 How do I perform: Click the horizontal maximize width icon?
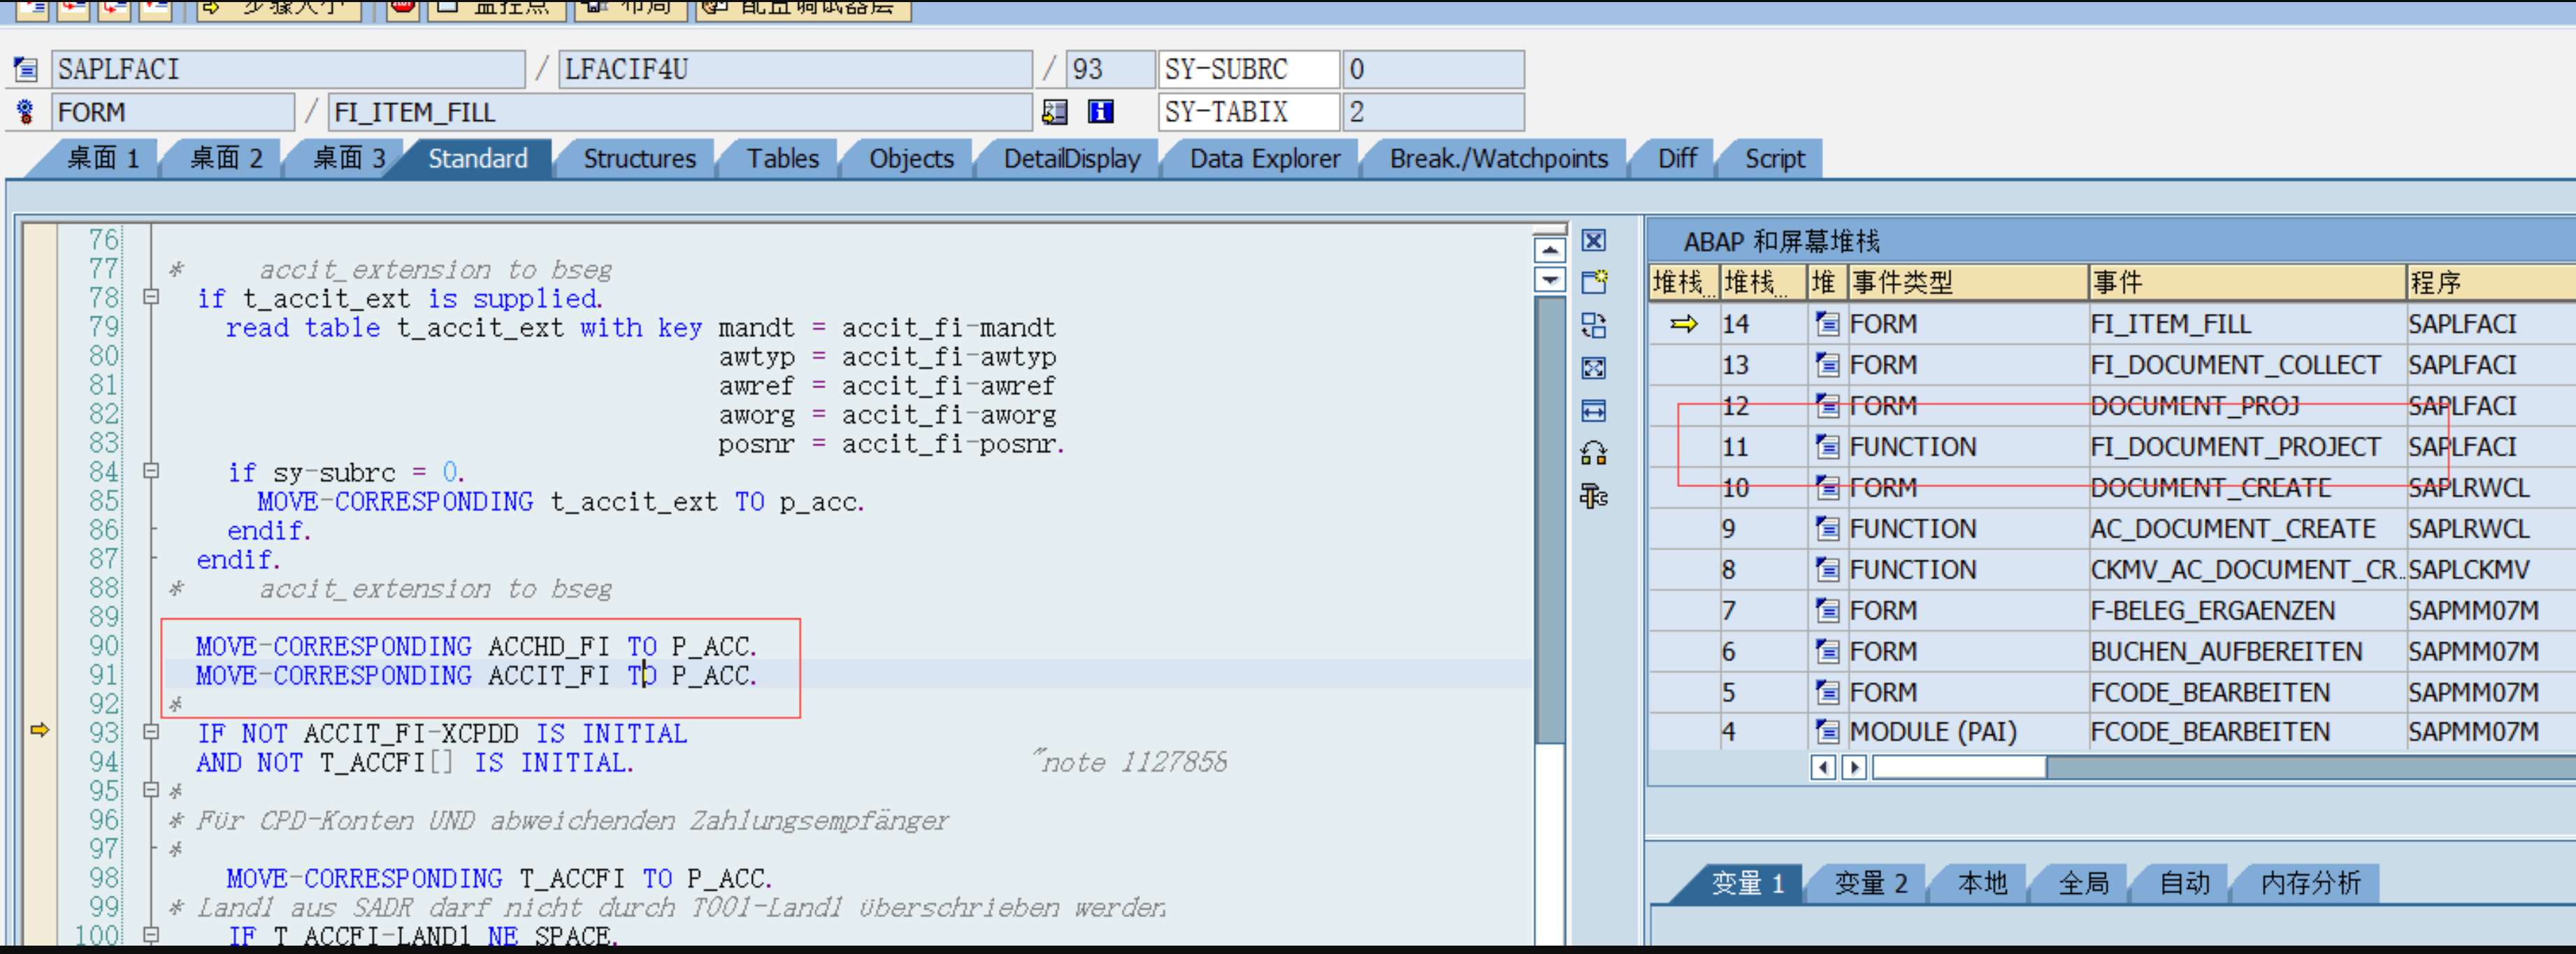tap(1593, 411)
